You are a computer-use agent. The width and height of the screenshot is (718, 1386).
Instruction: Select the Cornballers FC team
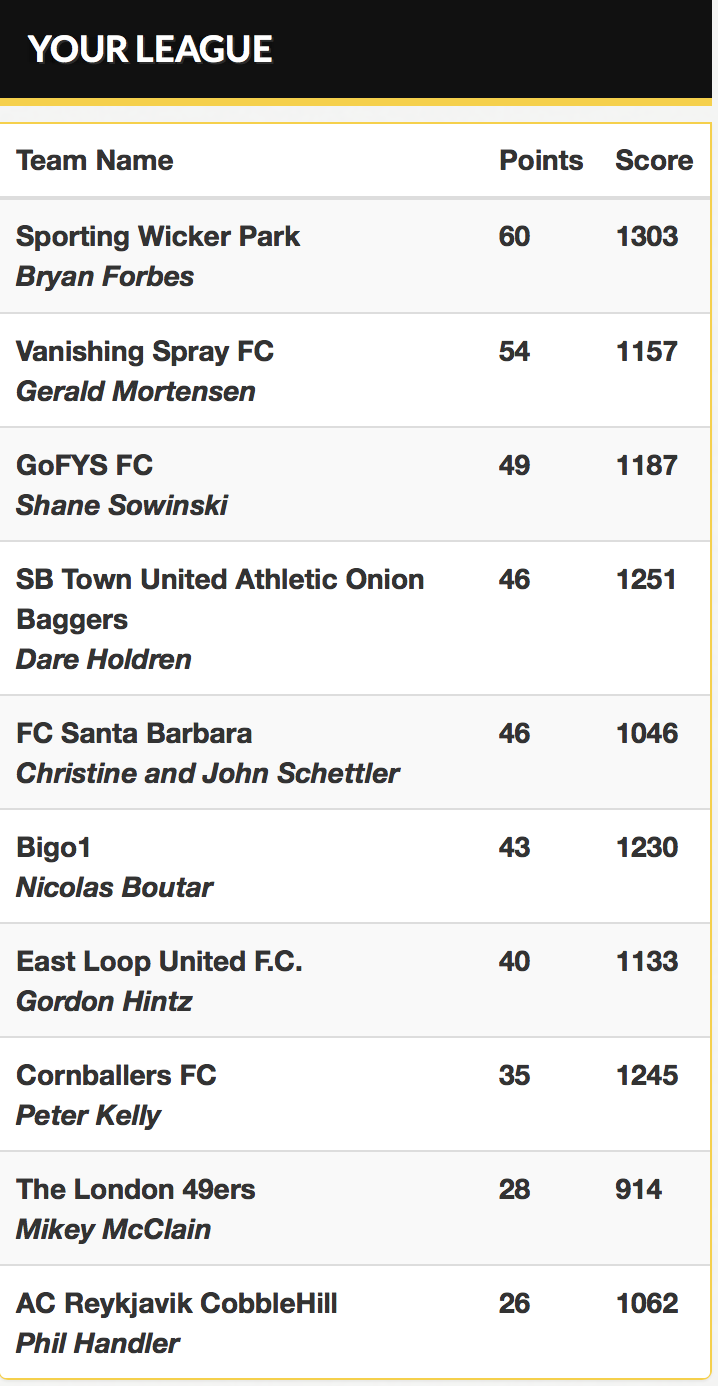116,1075
